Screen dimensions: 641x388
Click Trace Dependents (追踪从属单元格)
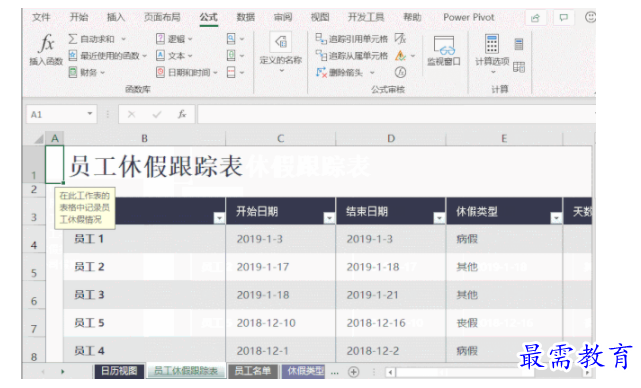[x=352, y=56]
